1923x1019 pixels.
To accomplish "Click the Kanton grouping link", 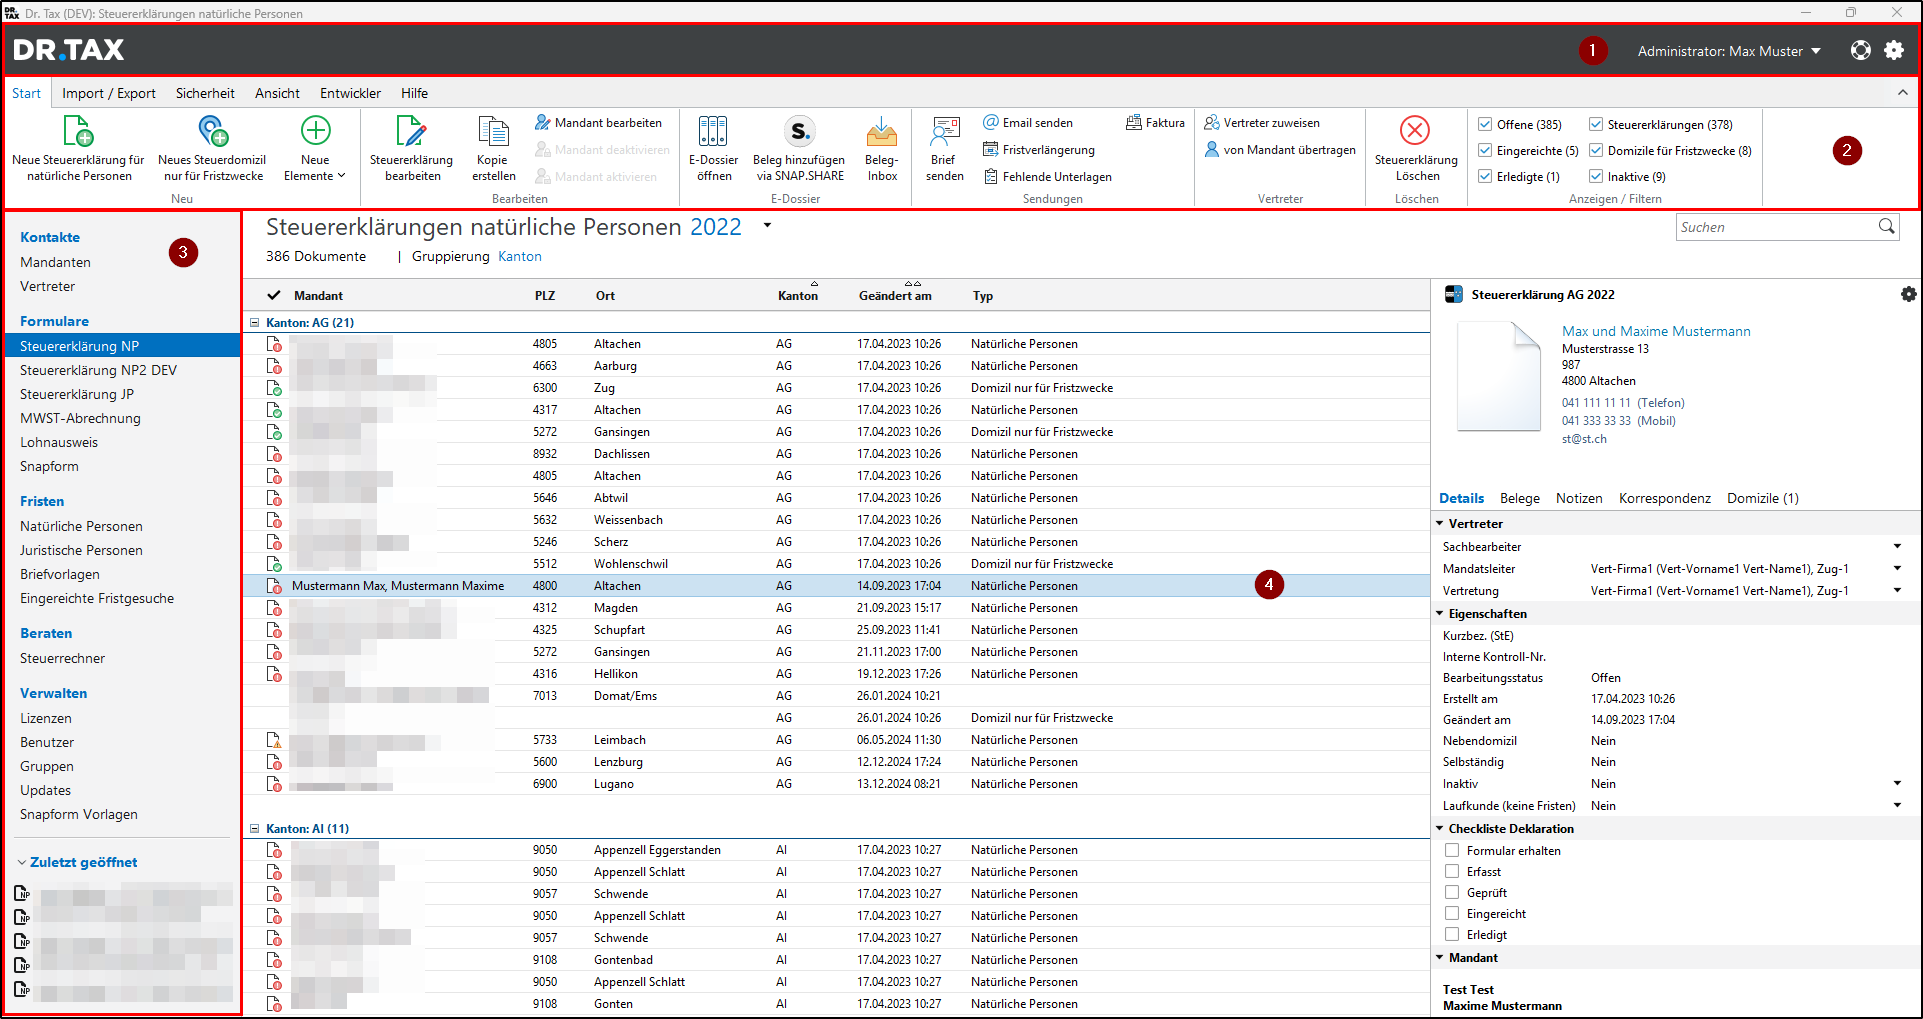I will 519,256.
